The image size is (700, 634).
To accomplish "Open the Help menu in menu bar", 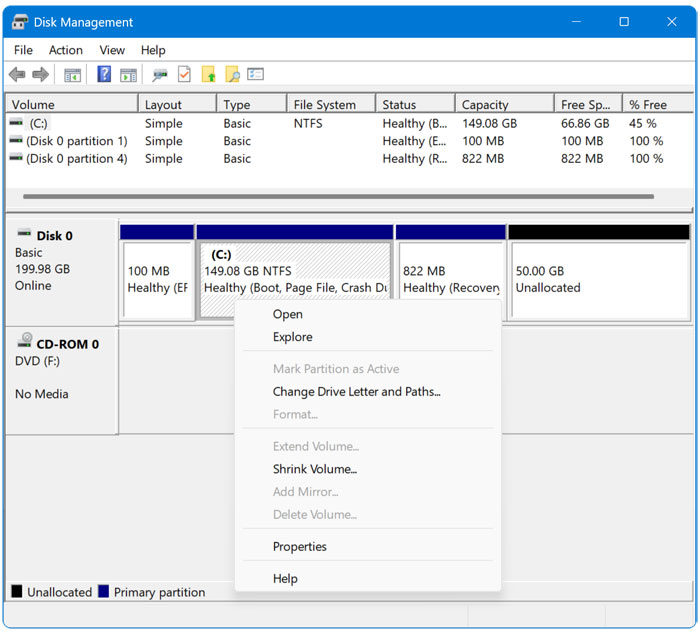I will coord(153,50).
